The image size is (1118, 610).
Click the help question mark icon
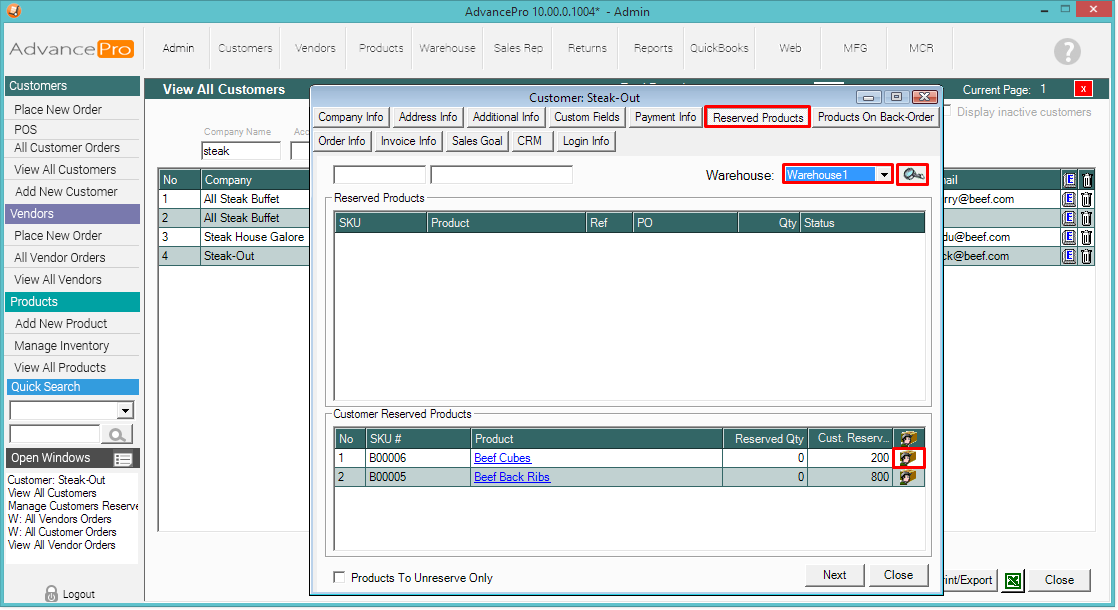click(1067, 52)
